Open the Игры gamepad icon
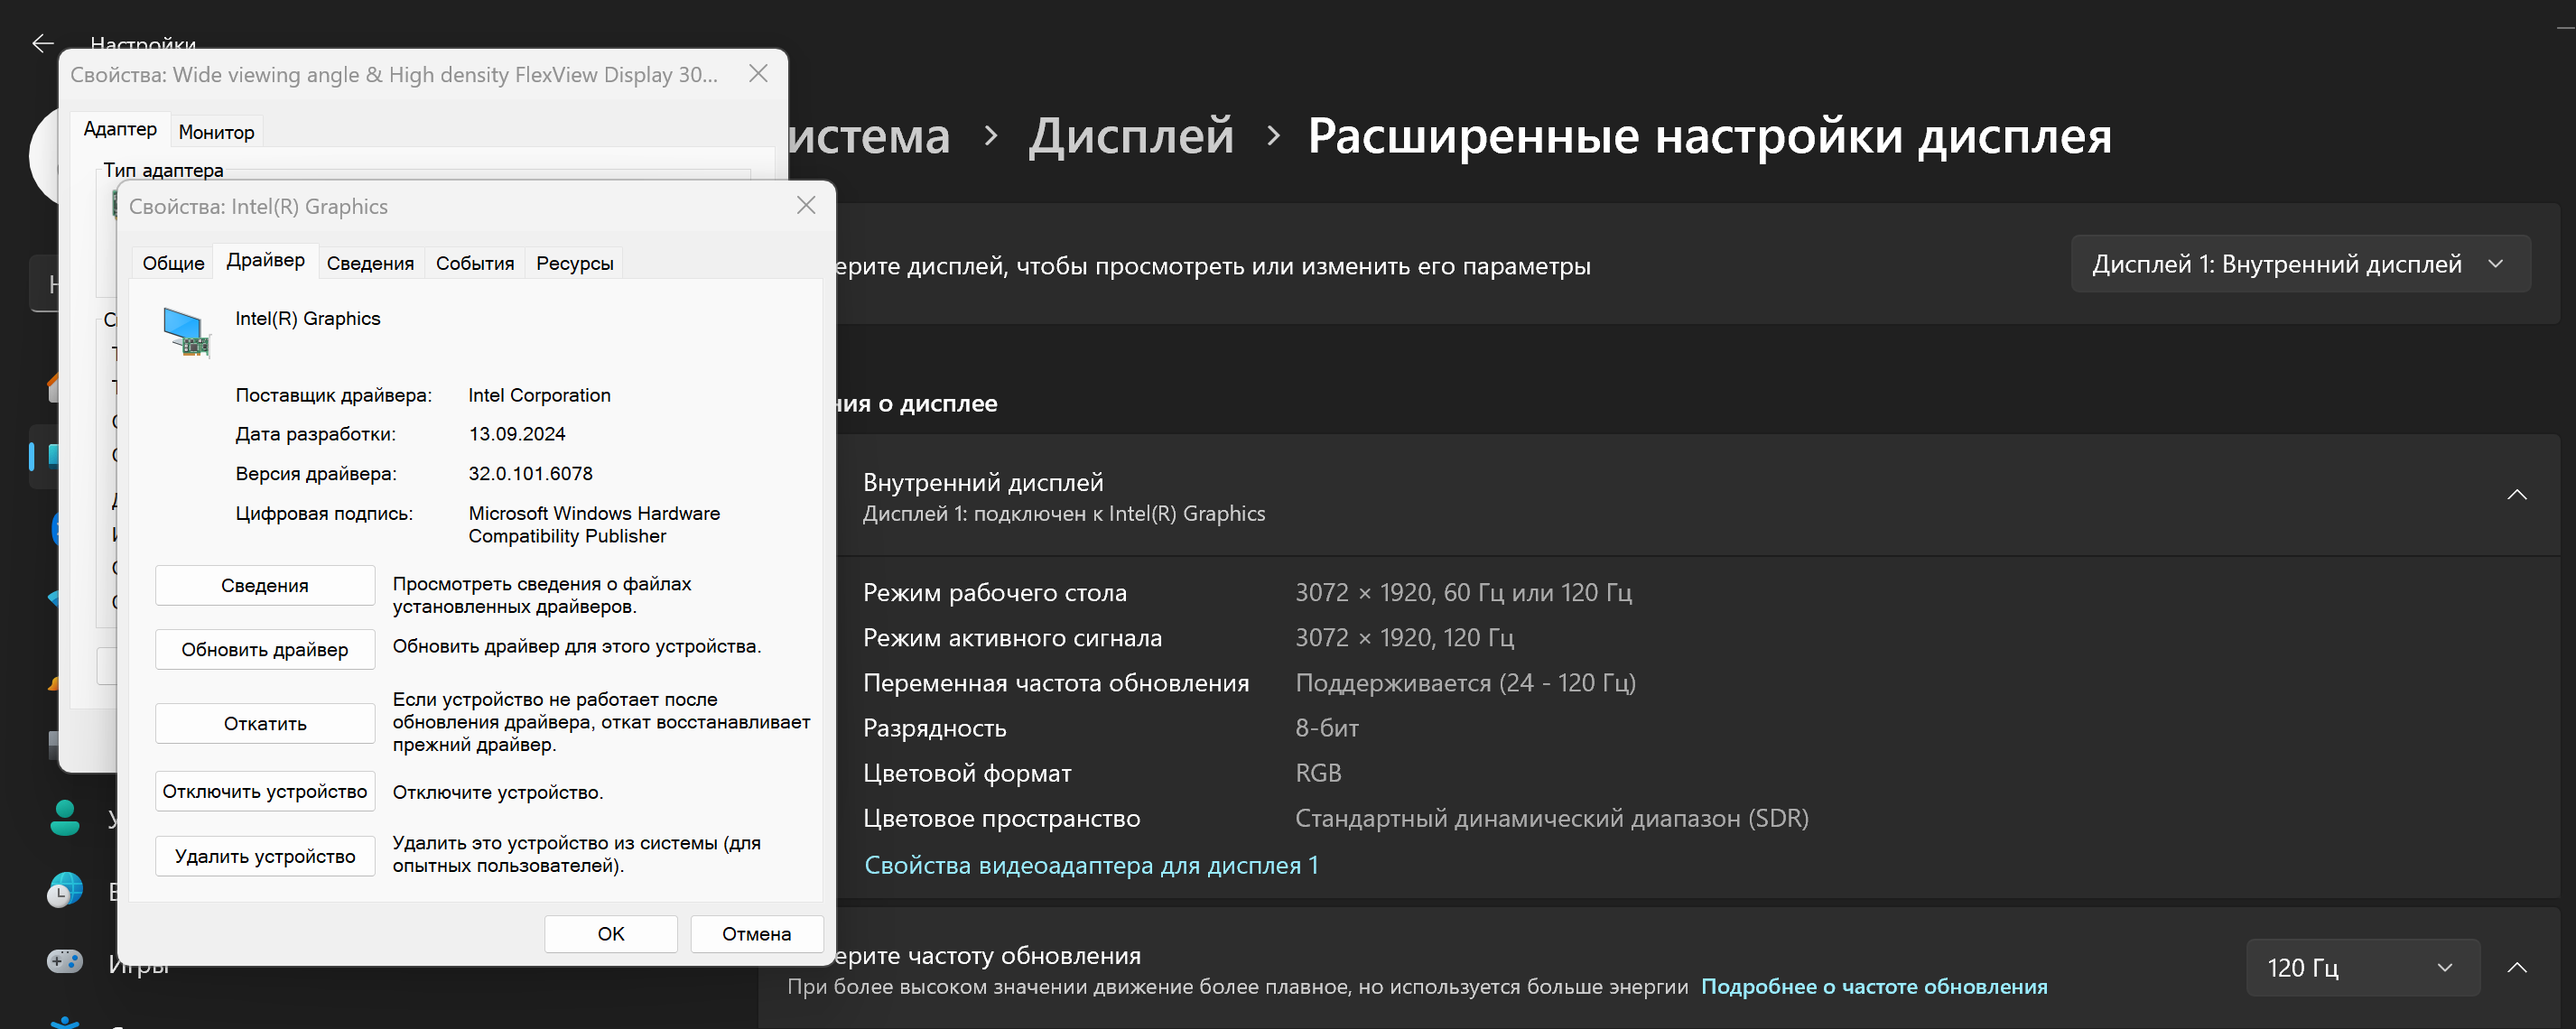The height and width of the screenshot is (1029, 2576). pyautogui.click(x=65, y=962)
